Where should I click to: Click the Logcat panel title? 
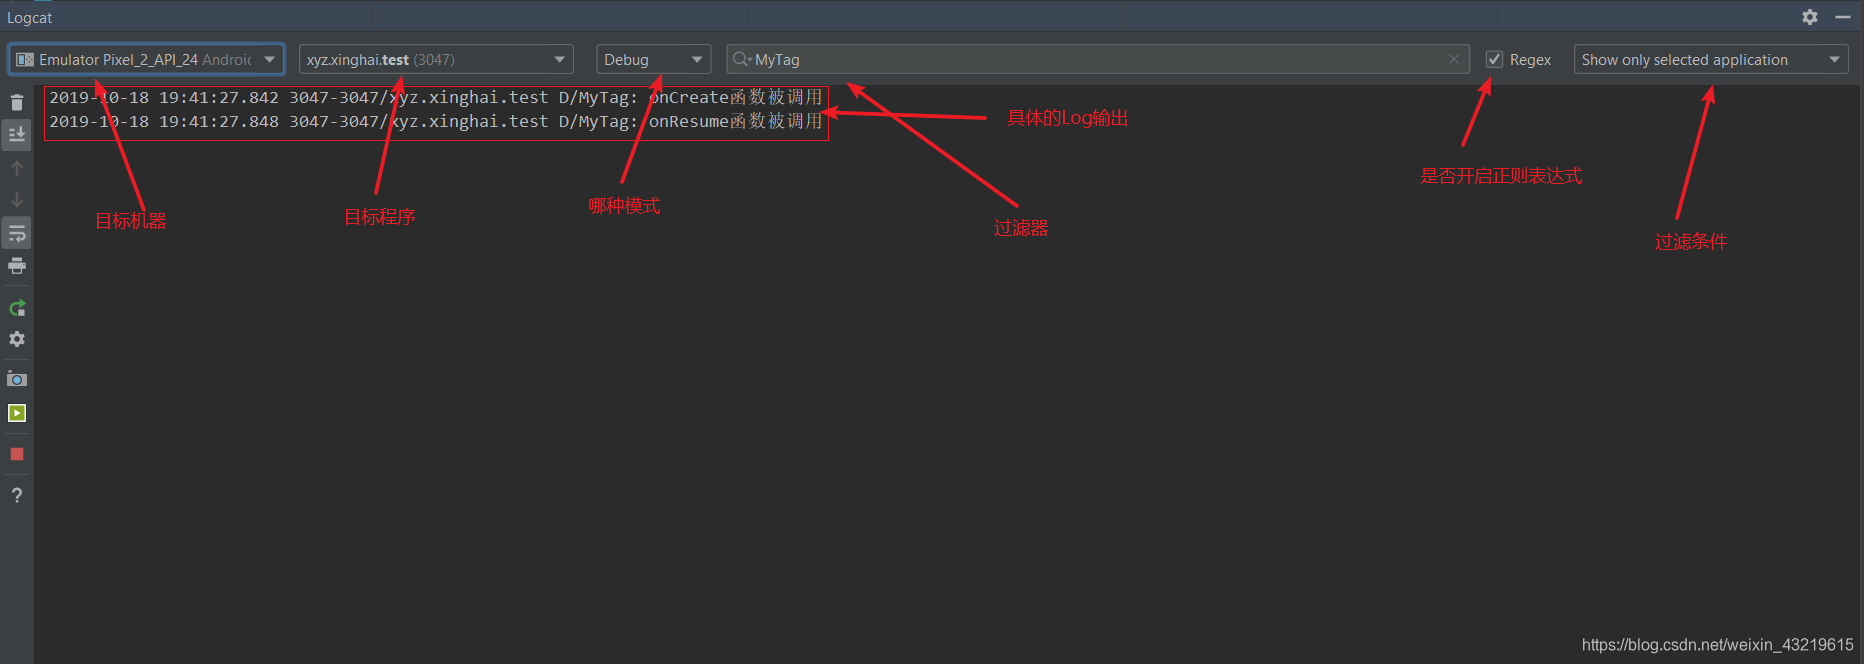[30, 17]
